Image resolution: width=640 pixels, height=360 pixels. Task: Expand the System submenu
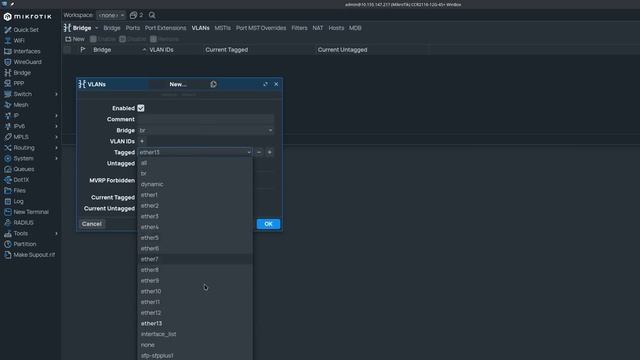[x=56, y=158]
